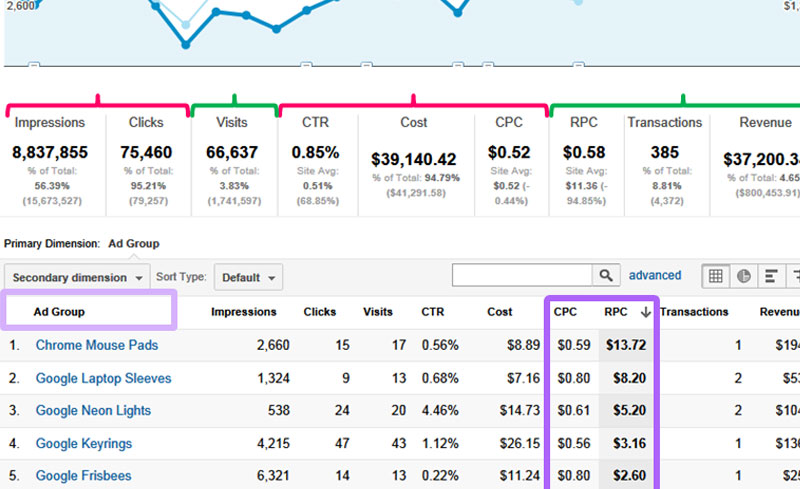800x489 pixels.
Task: Click the CPC cell $0.61
Action: pyautogui.click(x=574, y=410)
